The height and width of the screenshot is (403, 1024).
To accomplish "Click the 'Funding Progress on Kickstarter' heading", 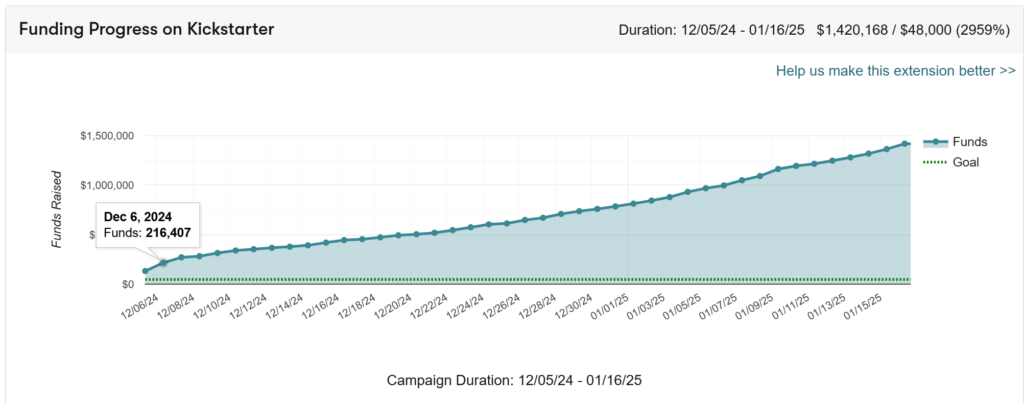I will coord(146,28).
